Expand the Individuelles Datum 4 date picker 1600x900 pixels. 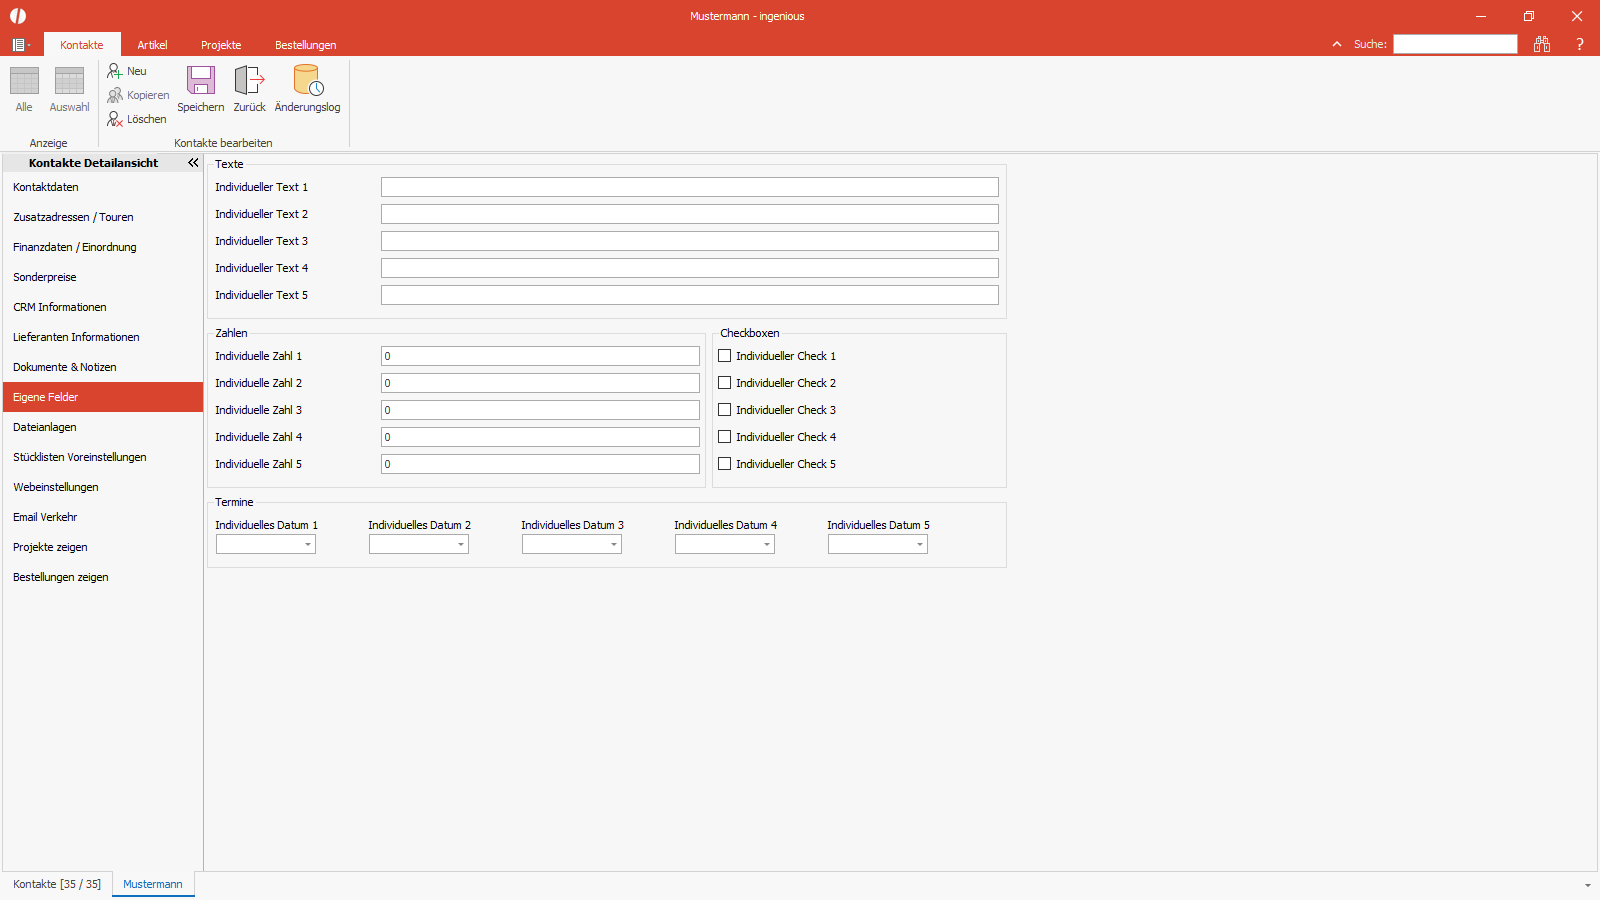click(x=767, y=545)
